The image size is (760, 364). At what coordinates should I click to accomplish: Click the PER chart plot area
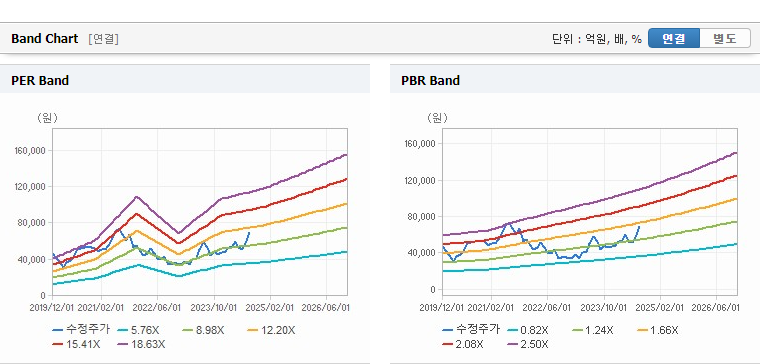pos(200,212)
